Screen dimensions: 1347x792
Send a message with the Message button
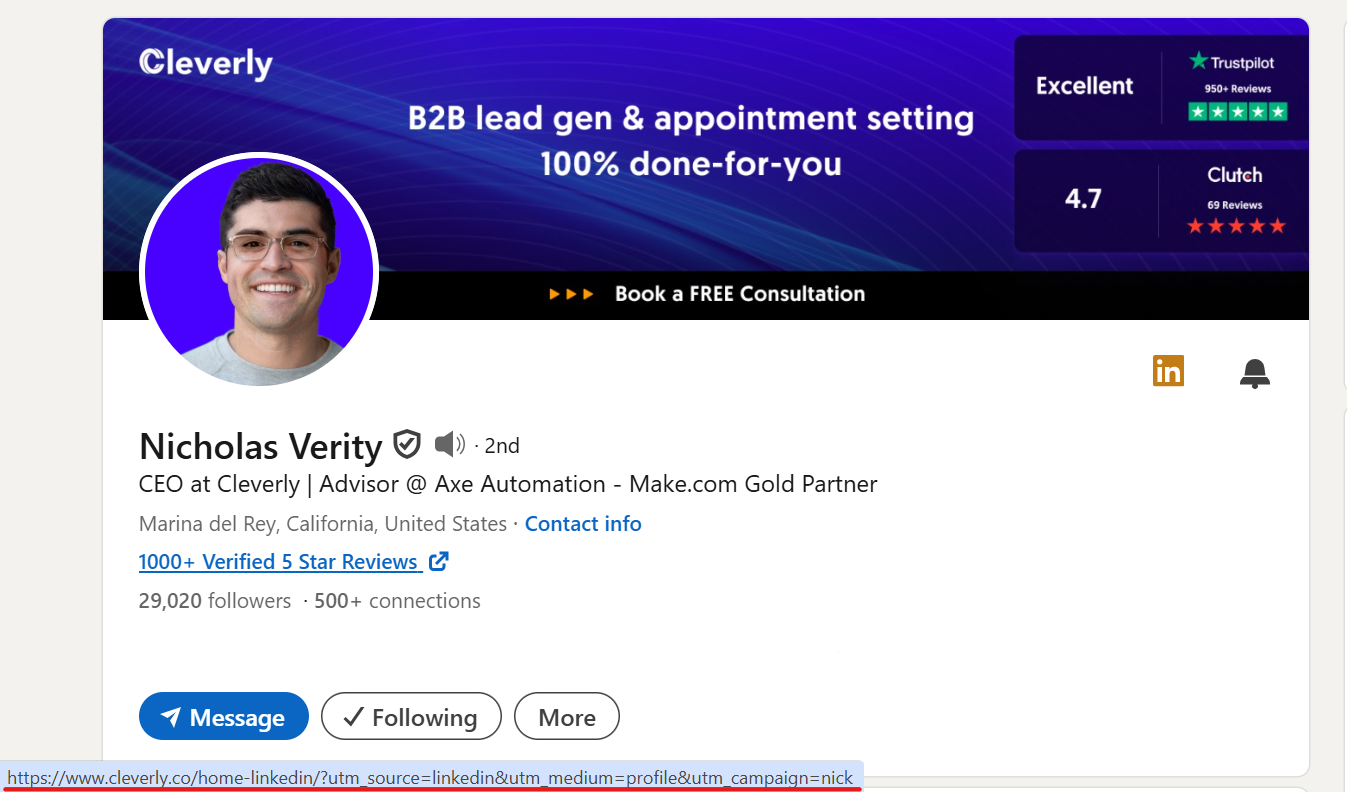point(224,716)
